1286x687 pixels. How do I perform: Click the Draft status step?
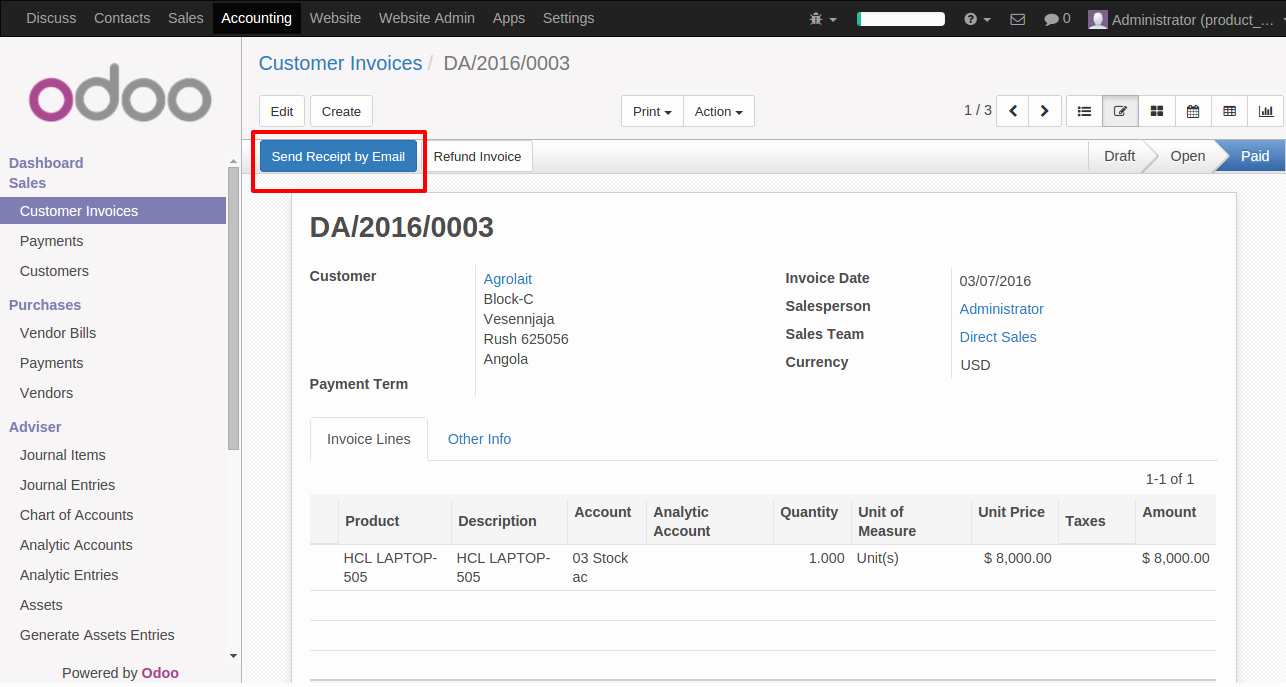click(x=1120, y=156)
